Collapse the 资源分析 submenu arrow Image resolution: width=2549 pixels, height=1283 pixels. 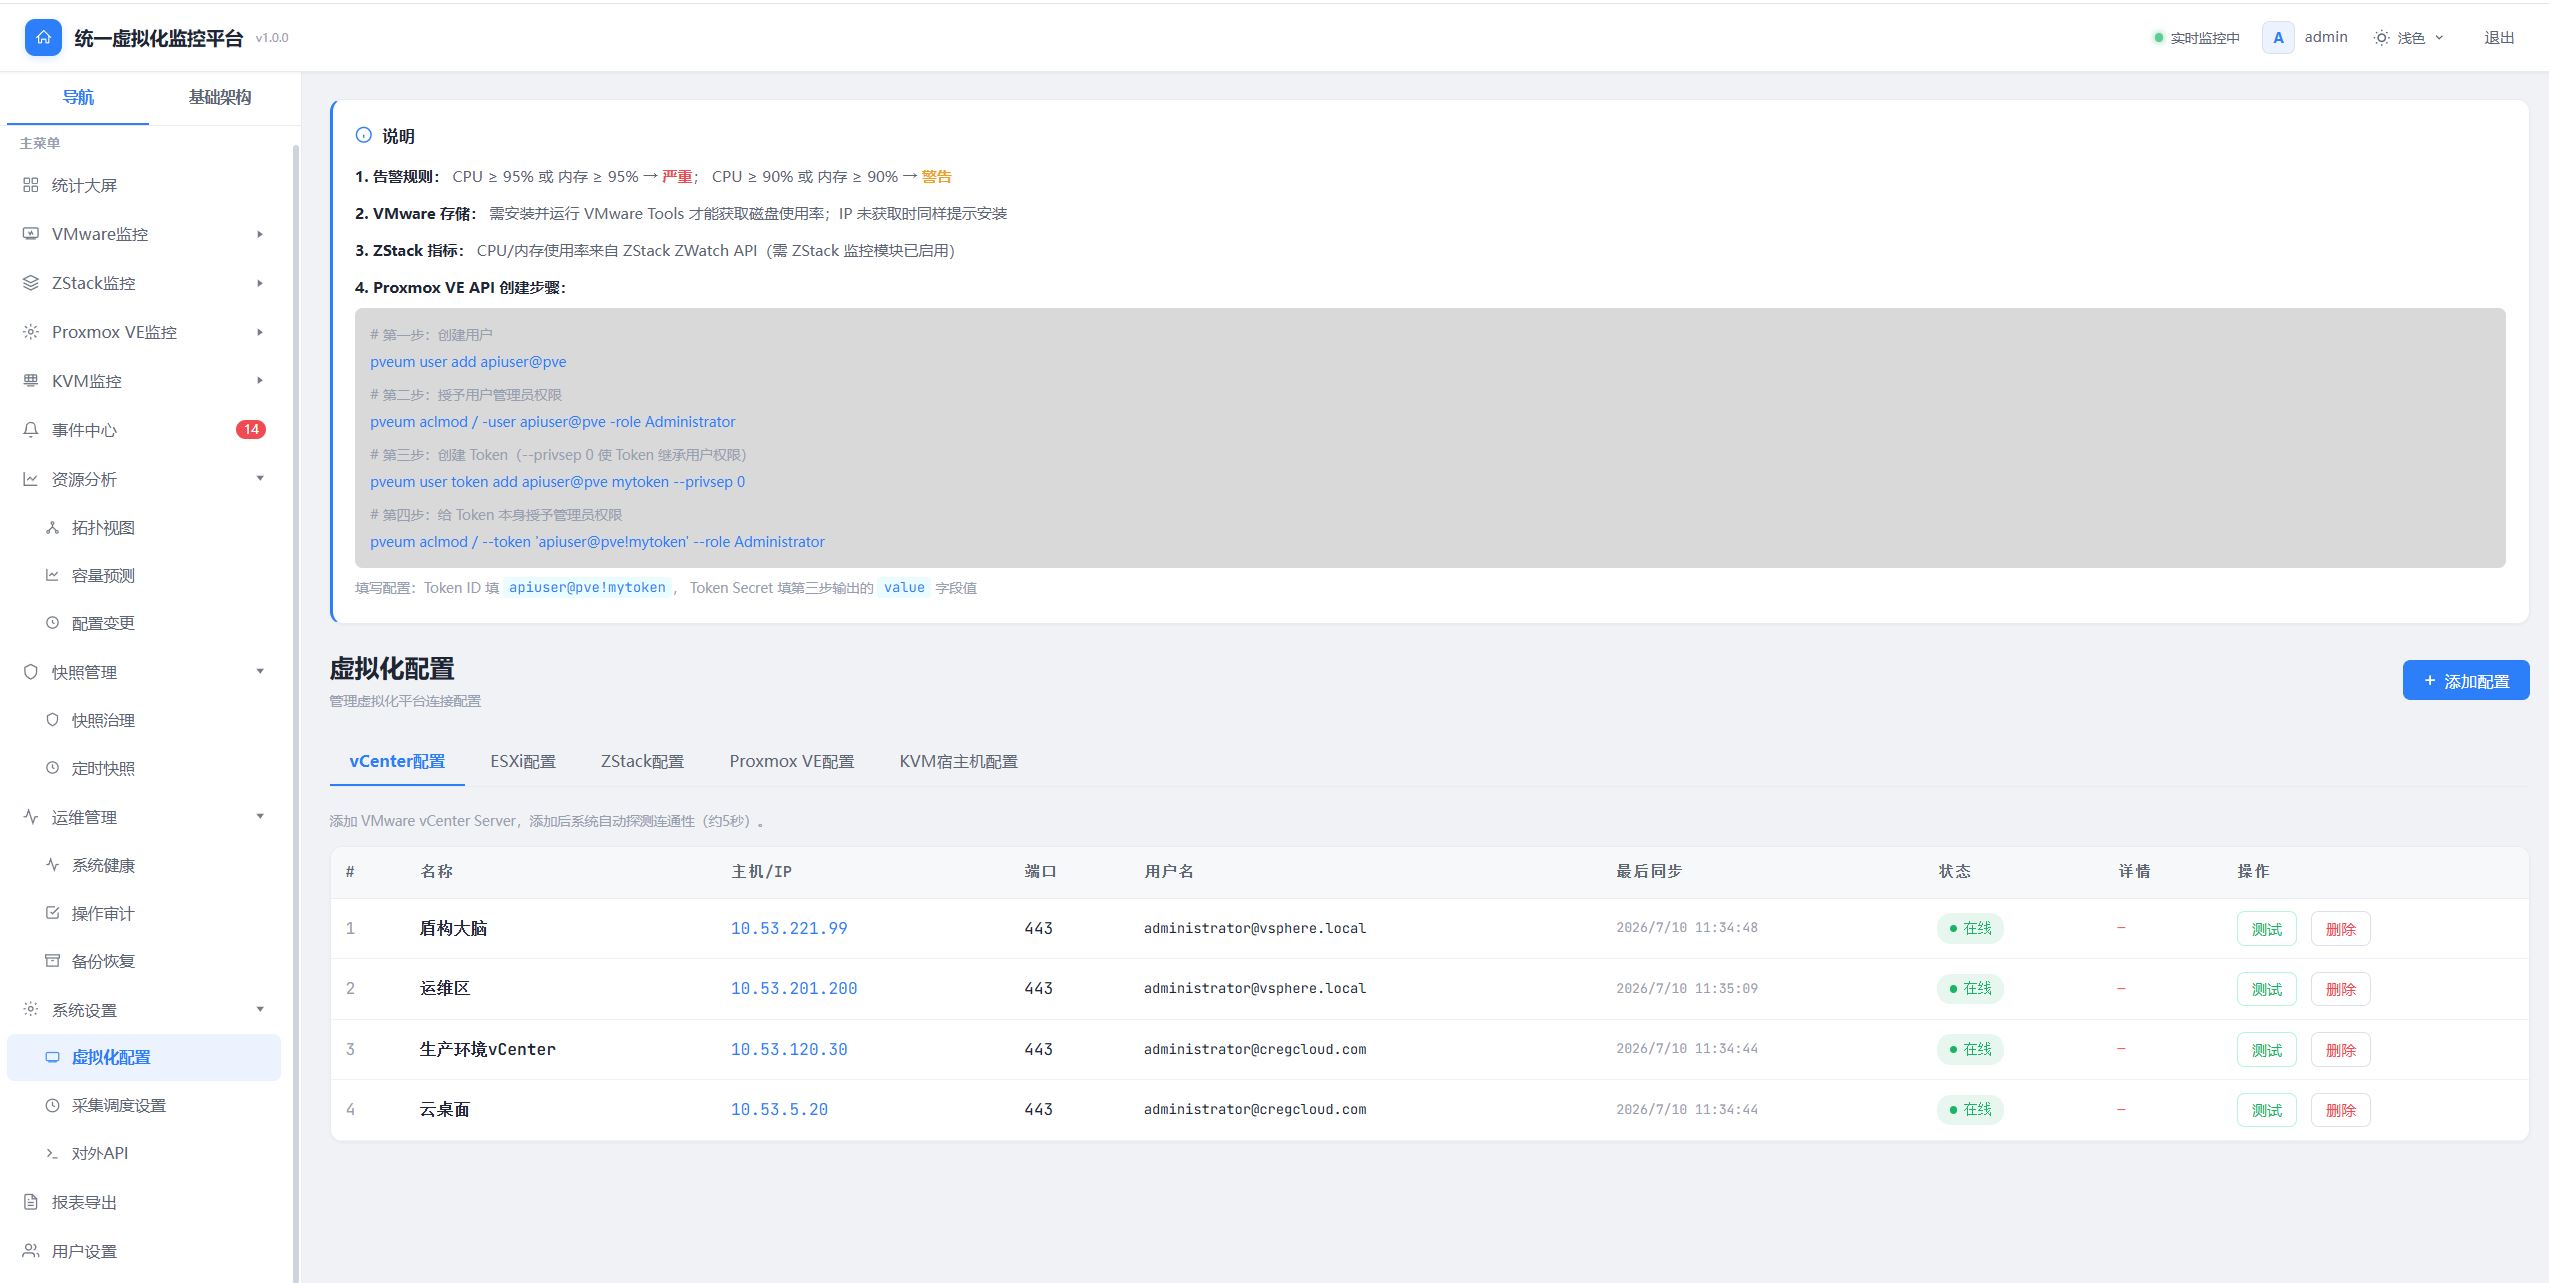tap(260, 478)
